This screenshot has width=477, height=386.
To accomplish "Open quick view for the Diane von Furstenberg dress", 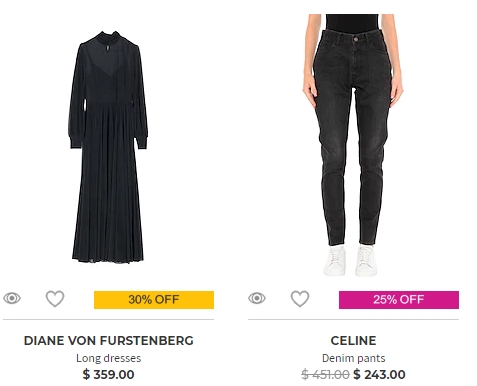I will pos(12,298).
